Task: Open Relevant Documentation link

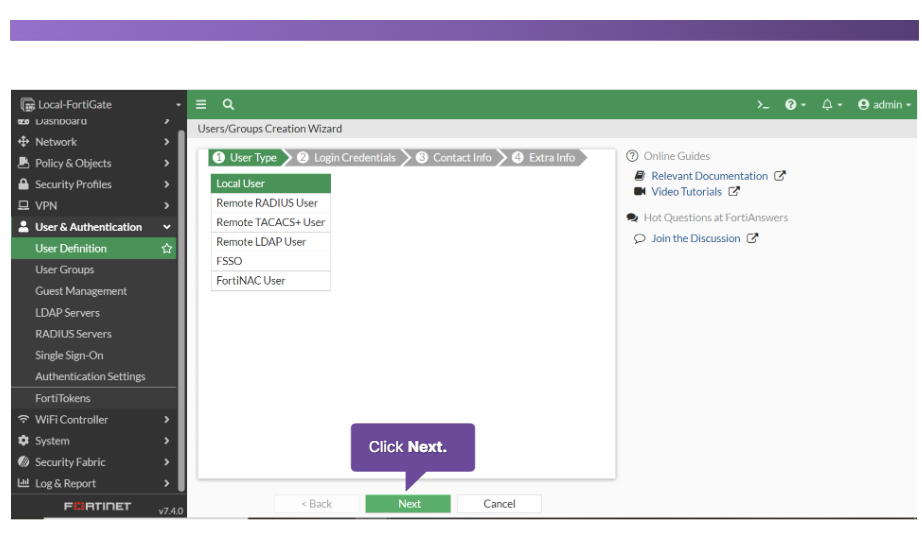Action: click(709, 176)
